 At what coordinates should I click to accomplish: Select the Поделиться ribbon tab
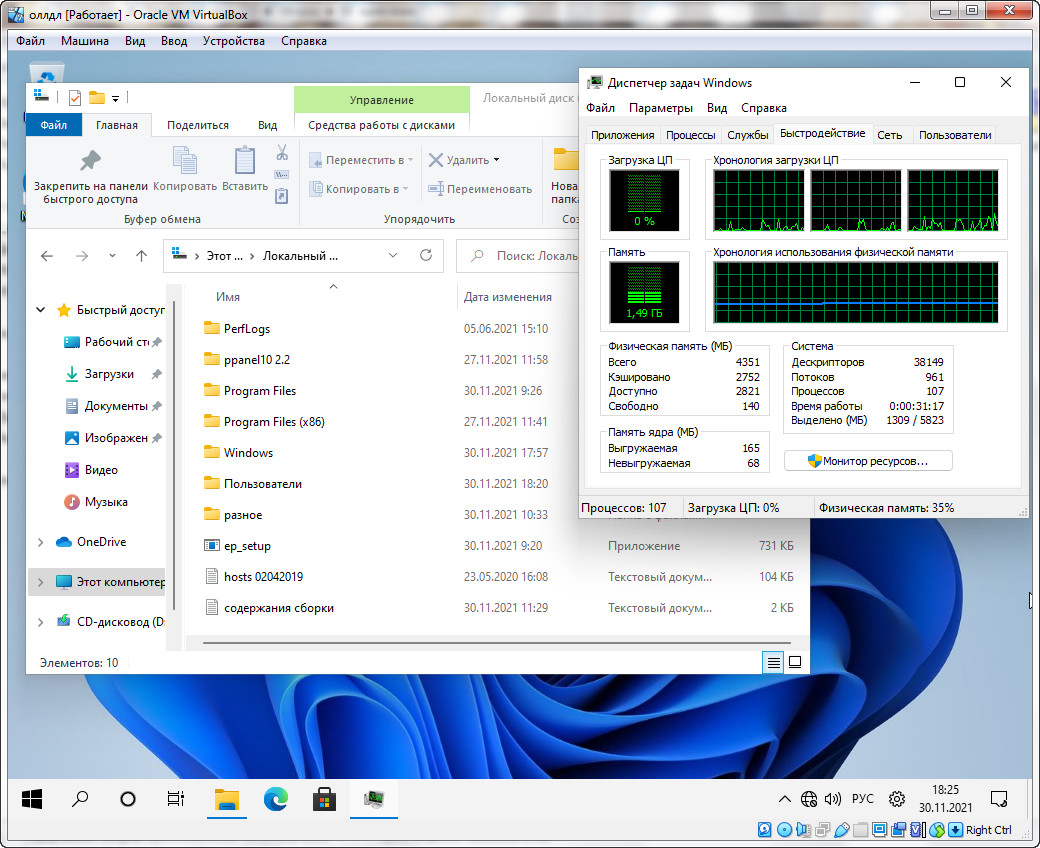(198, 125)
